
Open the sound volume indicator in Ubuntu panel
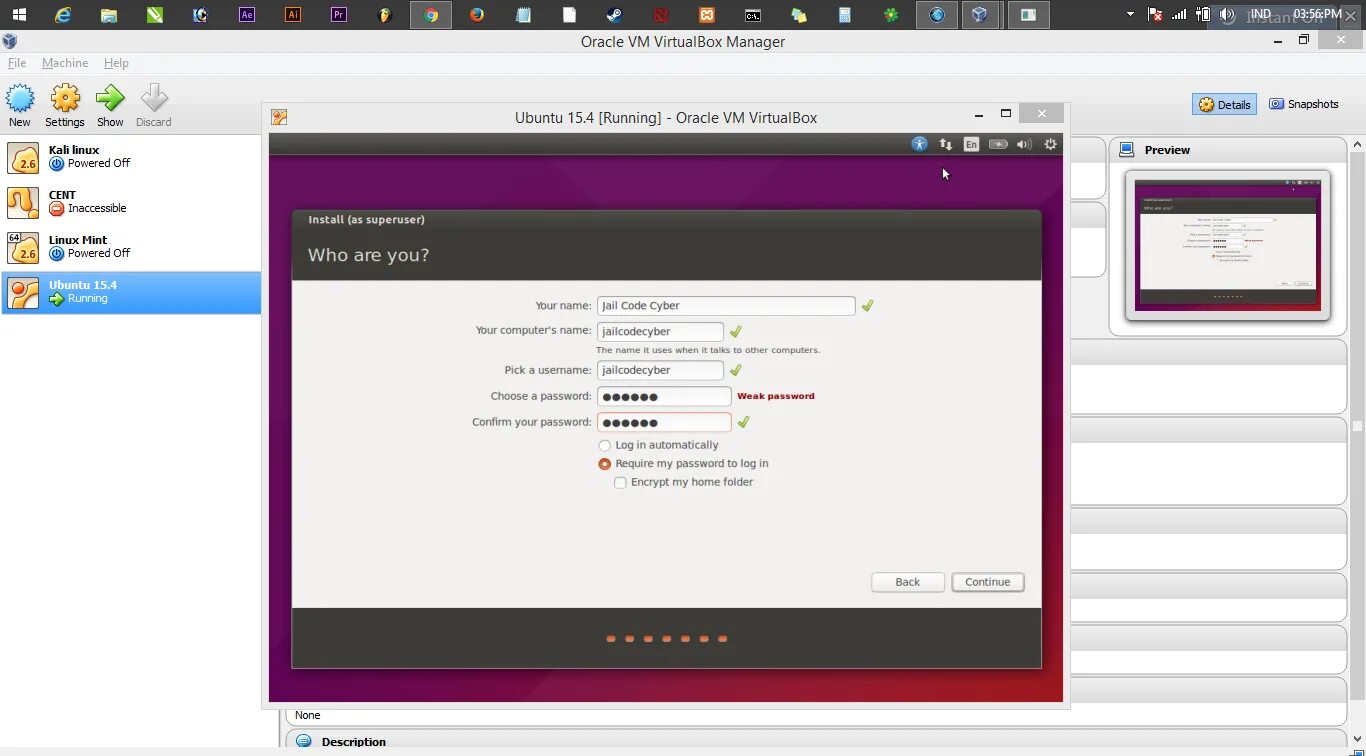coord(1024,144)
